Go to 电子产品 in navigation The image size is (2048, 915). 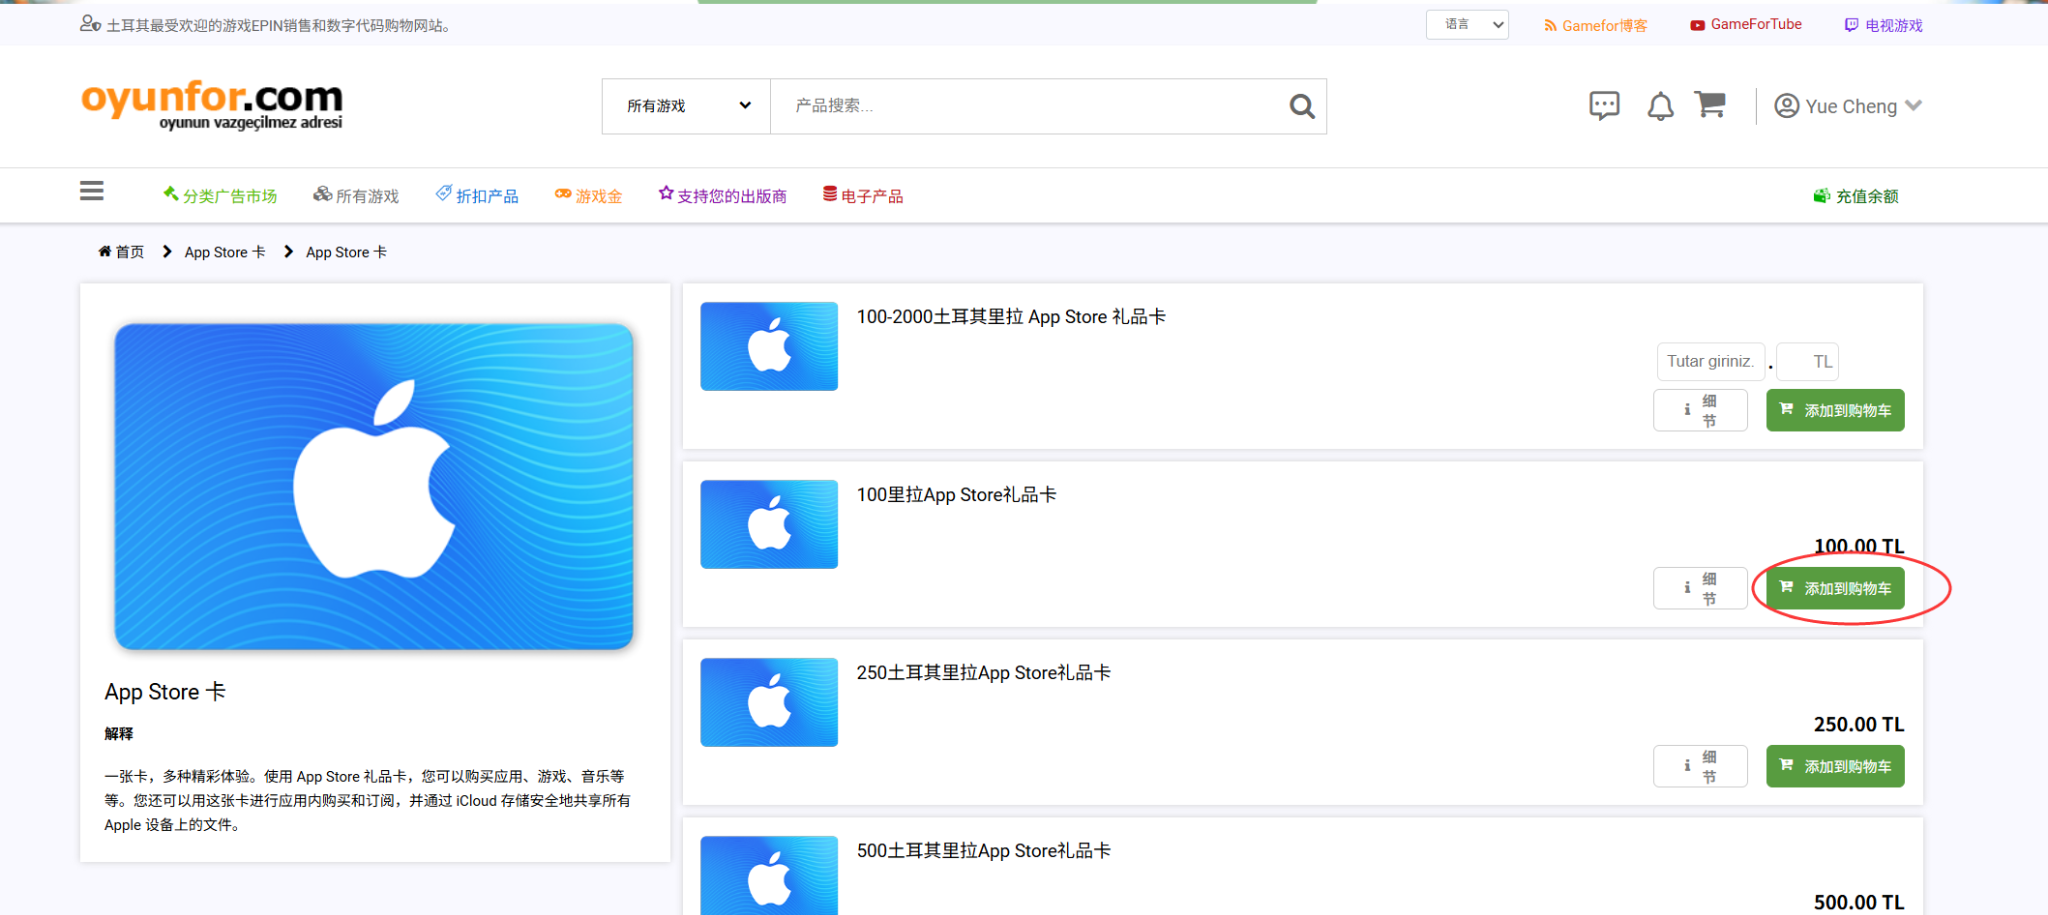[863, 196]
